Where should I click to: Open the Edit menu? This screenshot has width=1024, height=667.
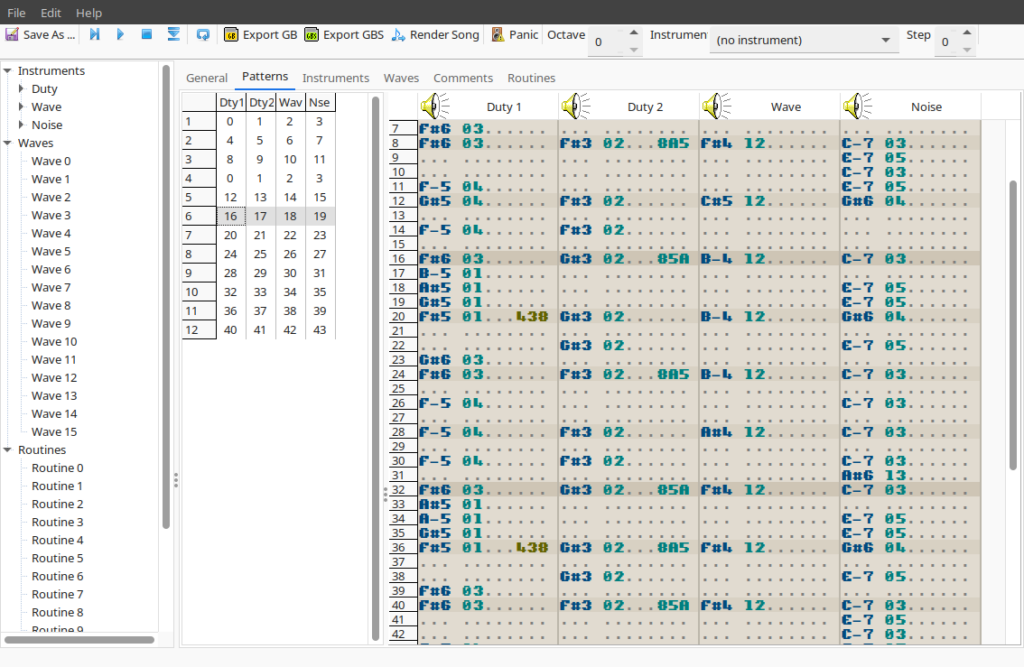click(50, 13)
